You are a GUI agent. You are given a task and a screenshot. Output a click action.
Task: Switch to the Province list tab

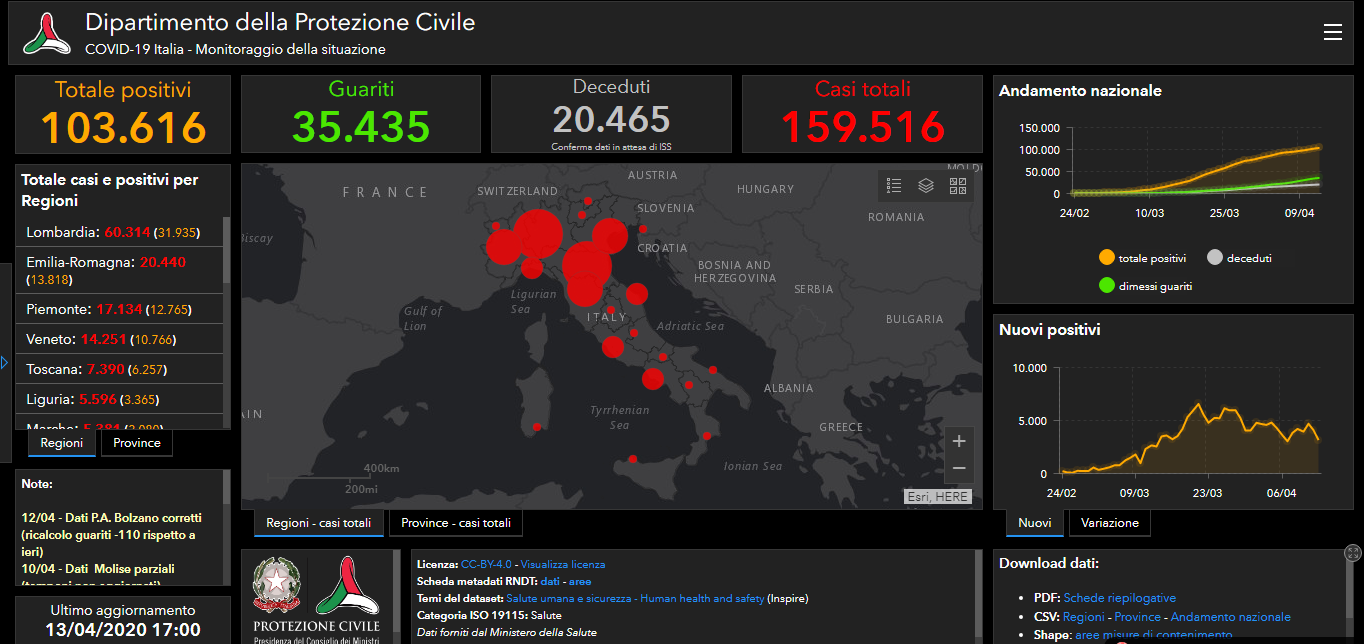pos(137,443)
